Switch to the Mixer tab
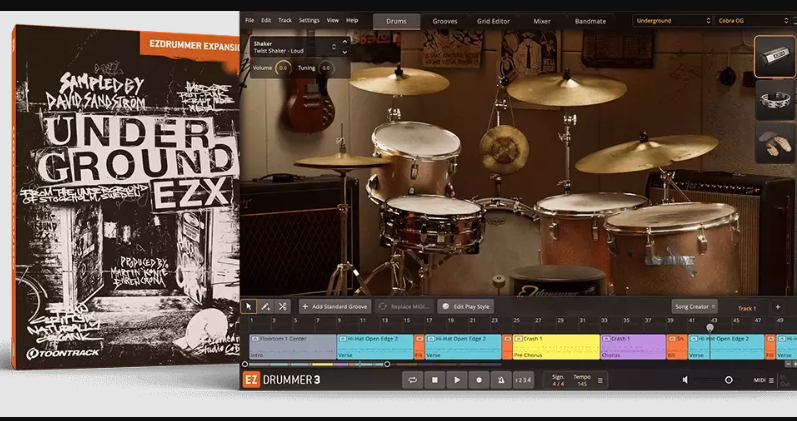The width and height of the screenshot is (797, 421). (x=542, y=21)
